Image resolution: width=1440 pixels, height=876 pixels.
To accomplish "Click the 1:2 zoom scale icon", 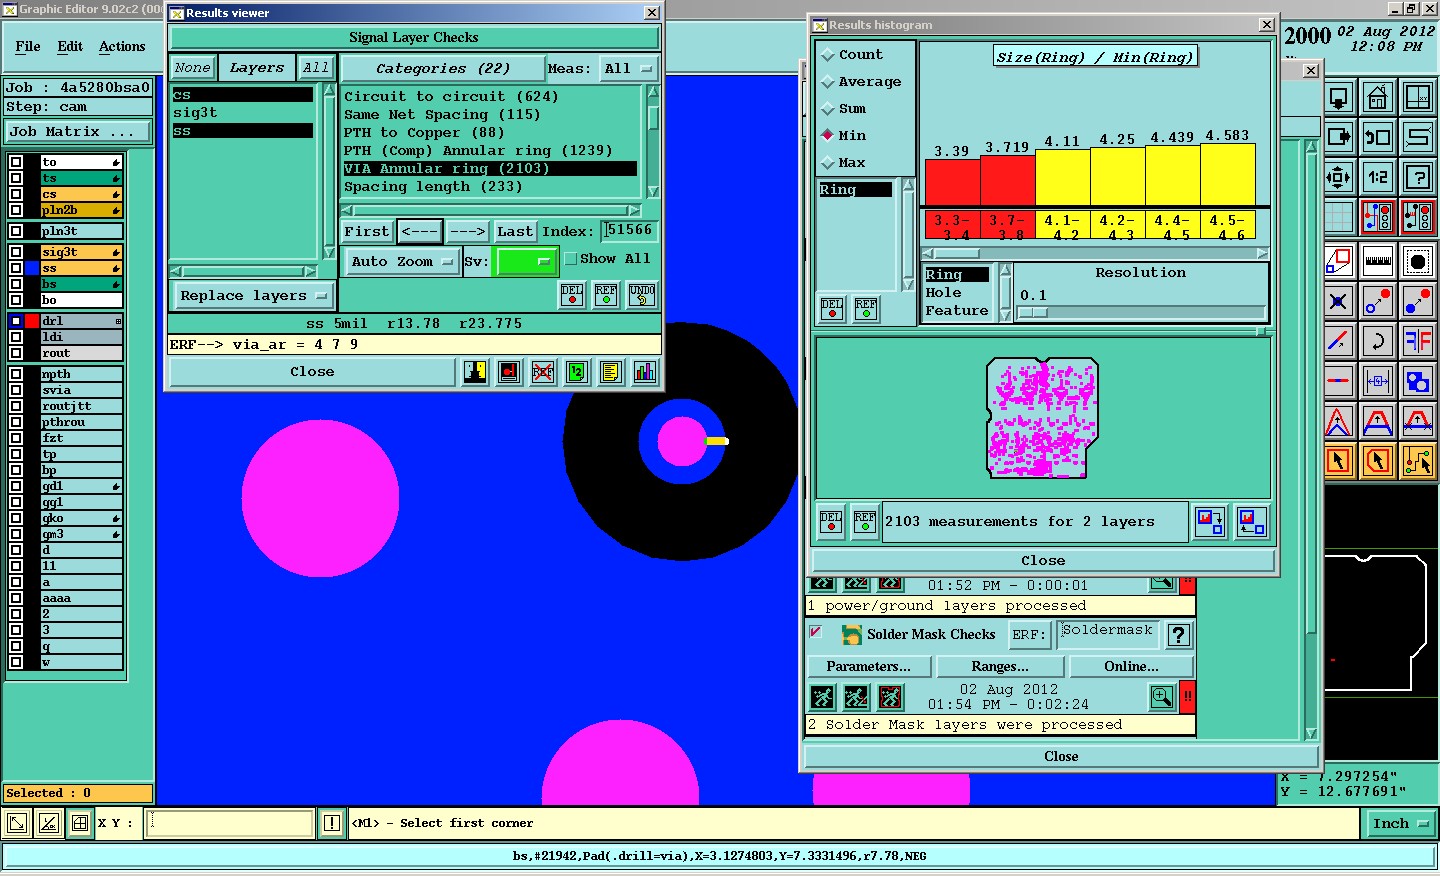I will click(x=1378, y=177).
